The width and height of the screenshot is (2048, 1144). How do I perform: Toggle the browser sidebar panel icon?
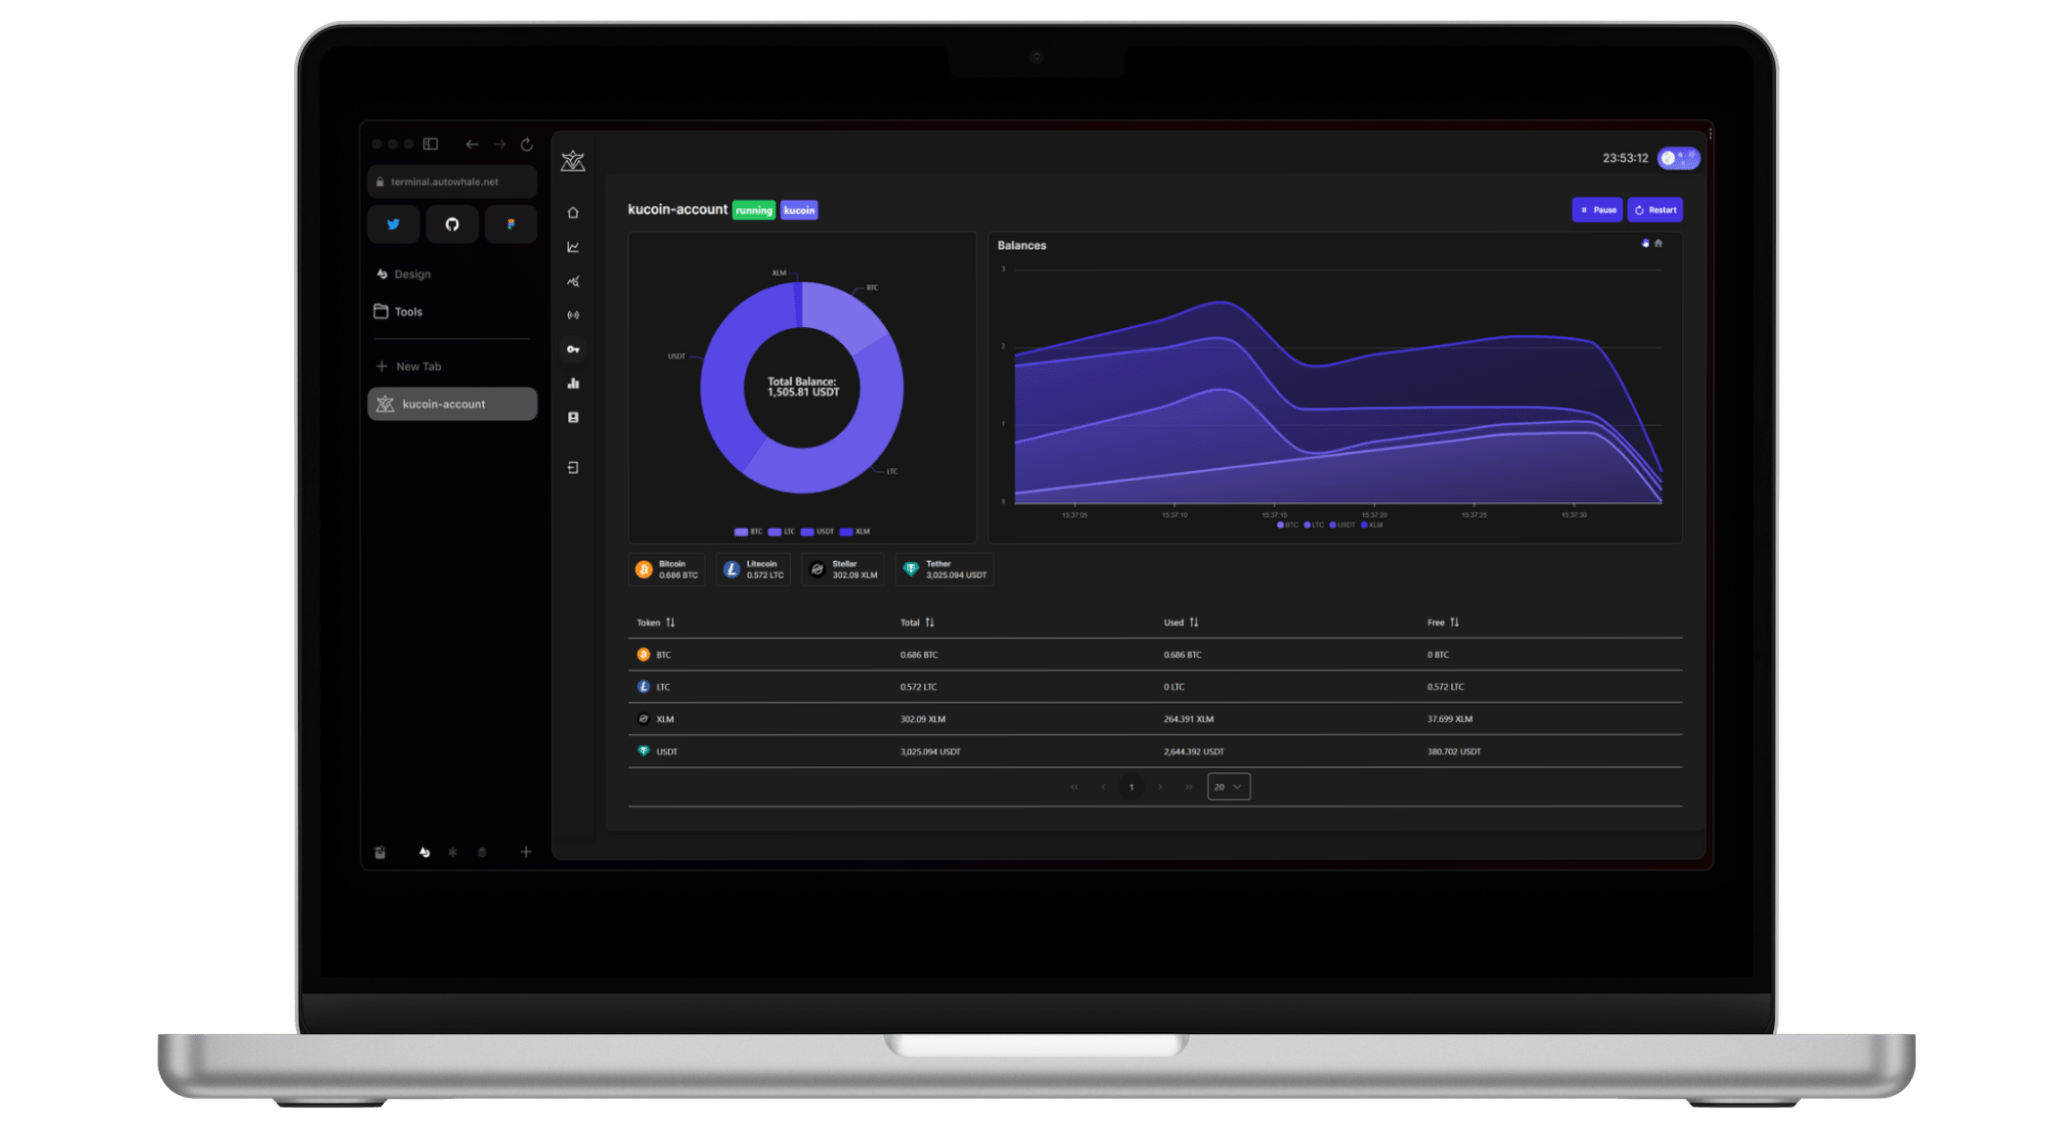tap(430, 144)
